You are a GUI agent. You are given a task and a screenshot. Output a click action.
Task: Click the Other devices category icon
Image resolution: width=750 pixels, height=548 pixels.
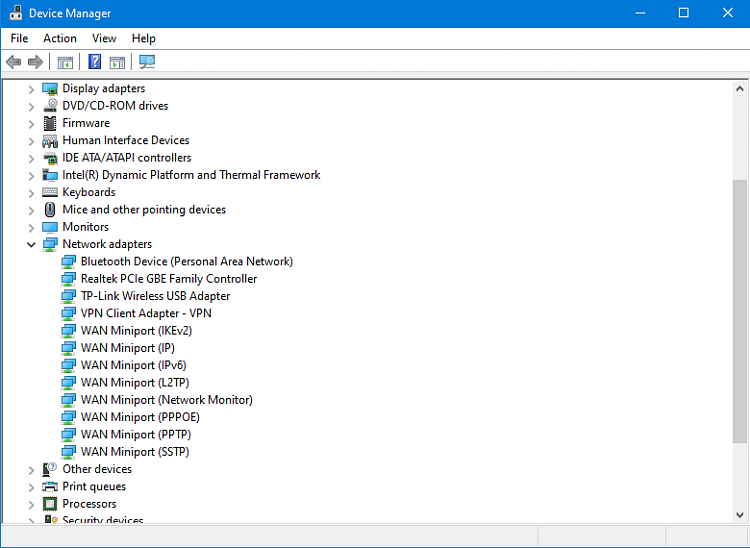coord(50,469)
